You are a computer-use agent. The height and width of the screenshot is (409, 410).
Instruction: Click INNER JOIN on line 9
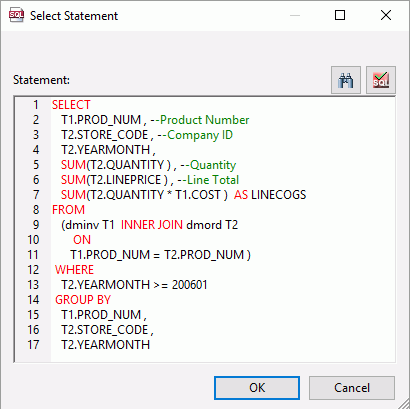coord(152,225)
